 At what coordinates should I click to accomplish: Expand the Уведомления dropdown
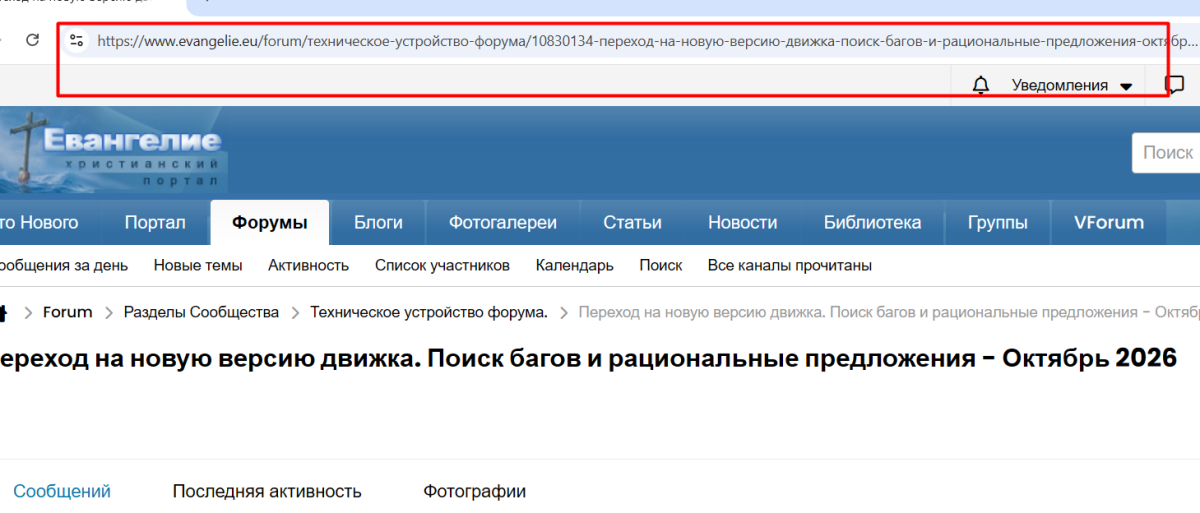pyautogui.click(x=1071, y=86)
